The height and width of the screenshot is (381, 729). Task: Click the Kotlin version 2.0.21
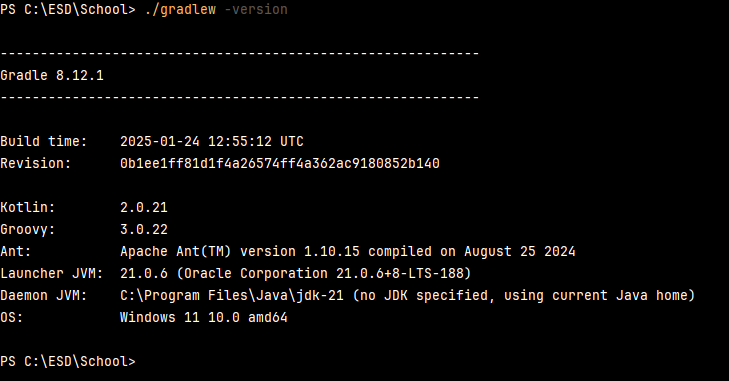coord(144,207)
